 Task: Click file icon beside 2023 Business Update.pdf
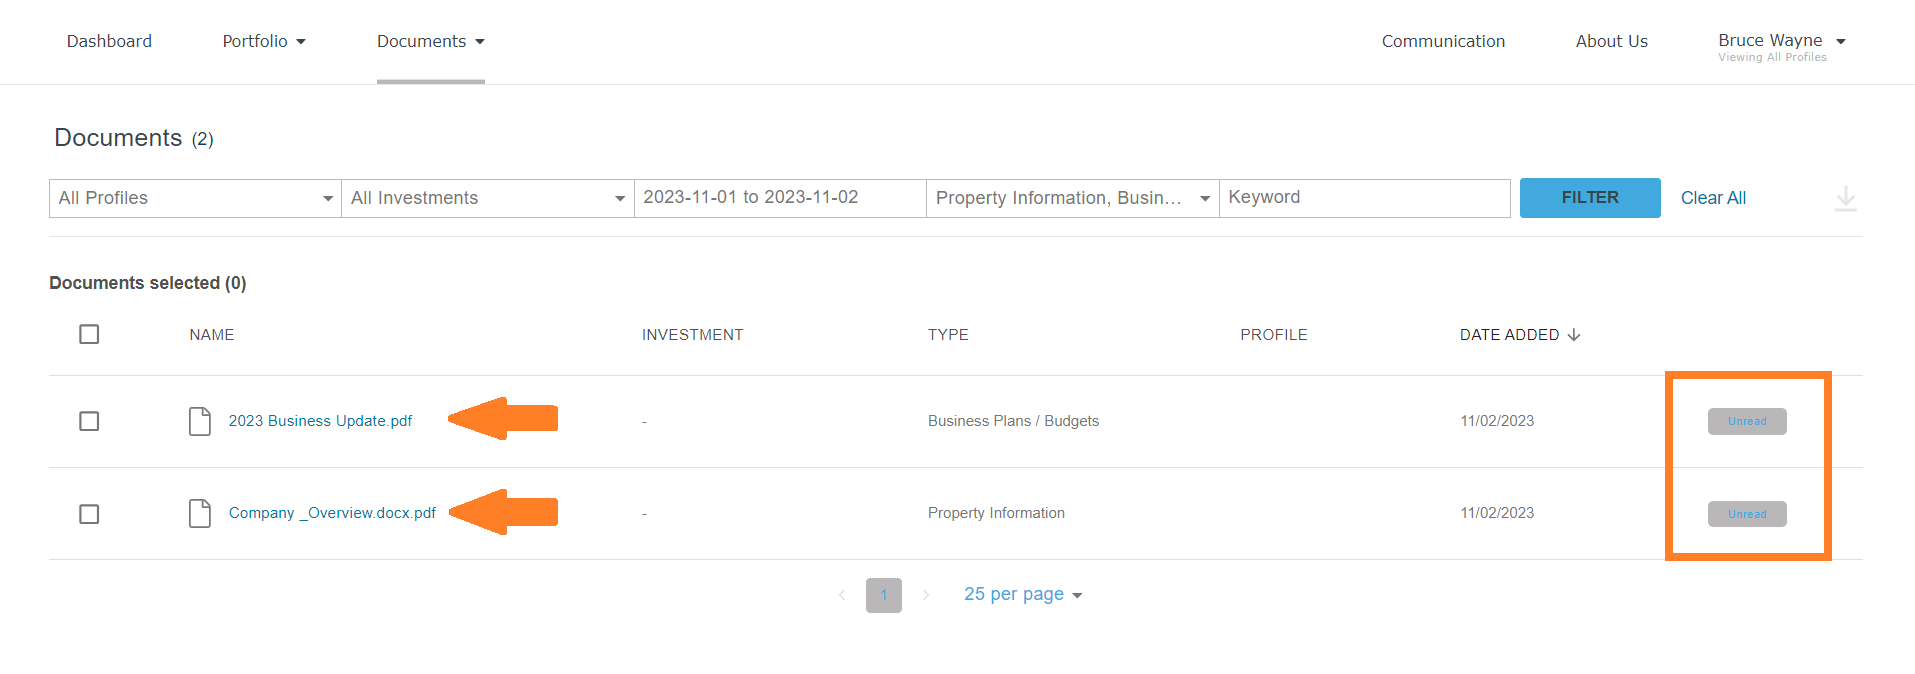point(200,421)
